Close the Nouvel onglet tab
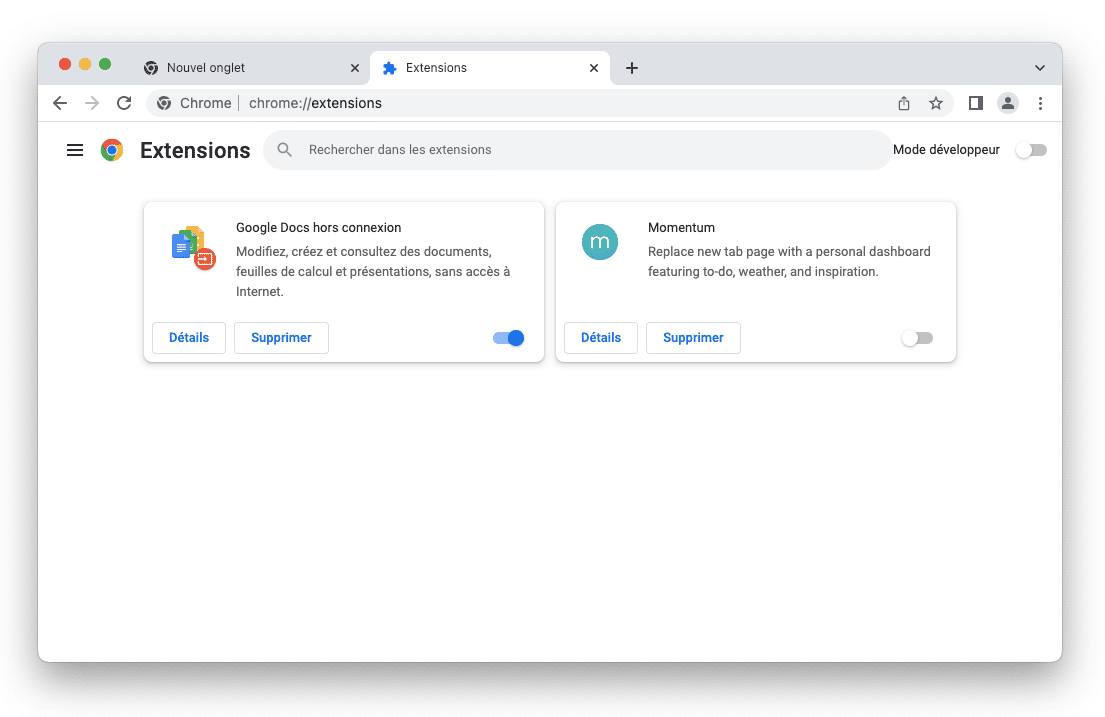This screenshot has width=1105, height=717. 354,68
